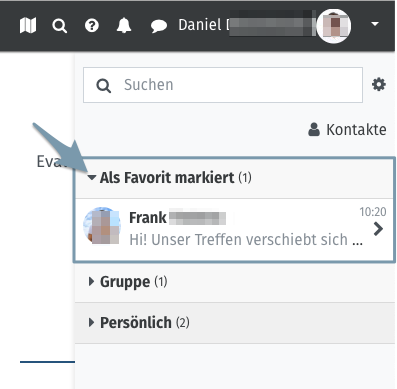
Task: Open the notifications bell
Action: pos(124,25)
